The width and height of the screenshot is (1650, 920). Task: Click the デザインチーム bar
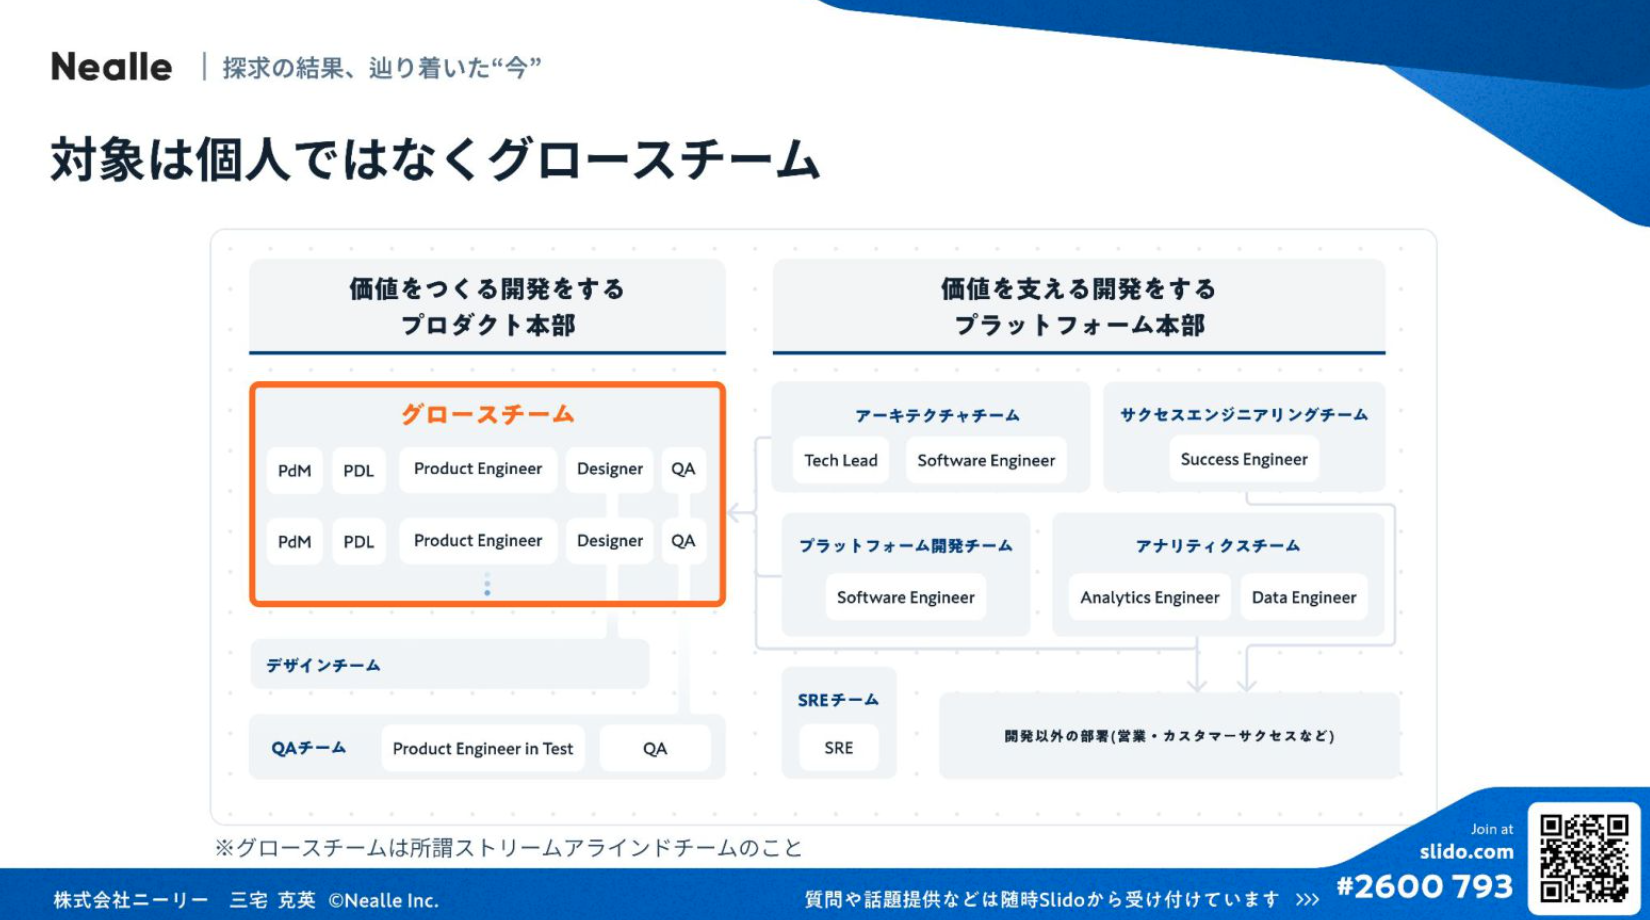click(448, 665)
